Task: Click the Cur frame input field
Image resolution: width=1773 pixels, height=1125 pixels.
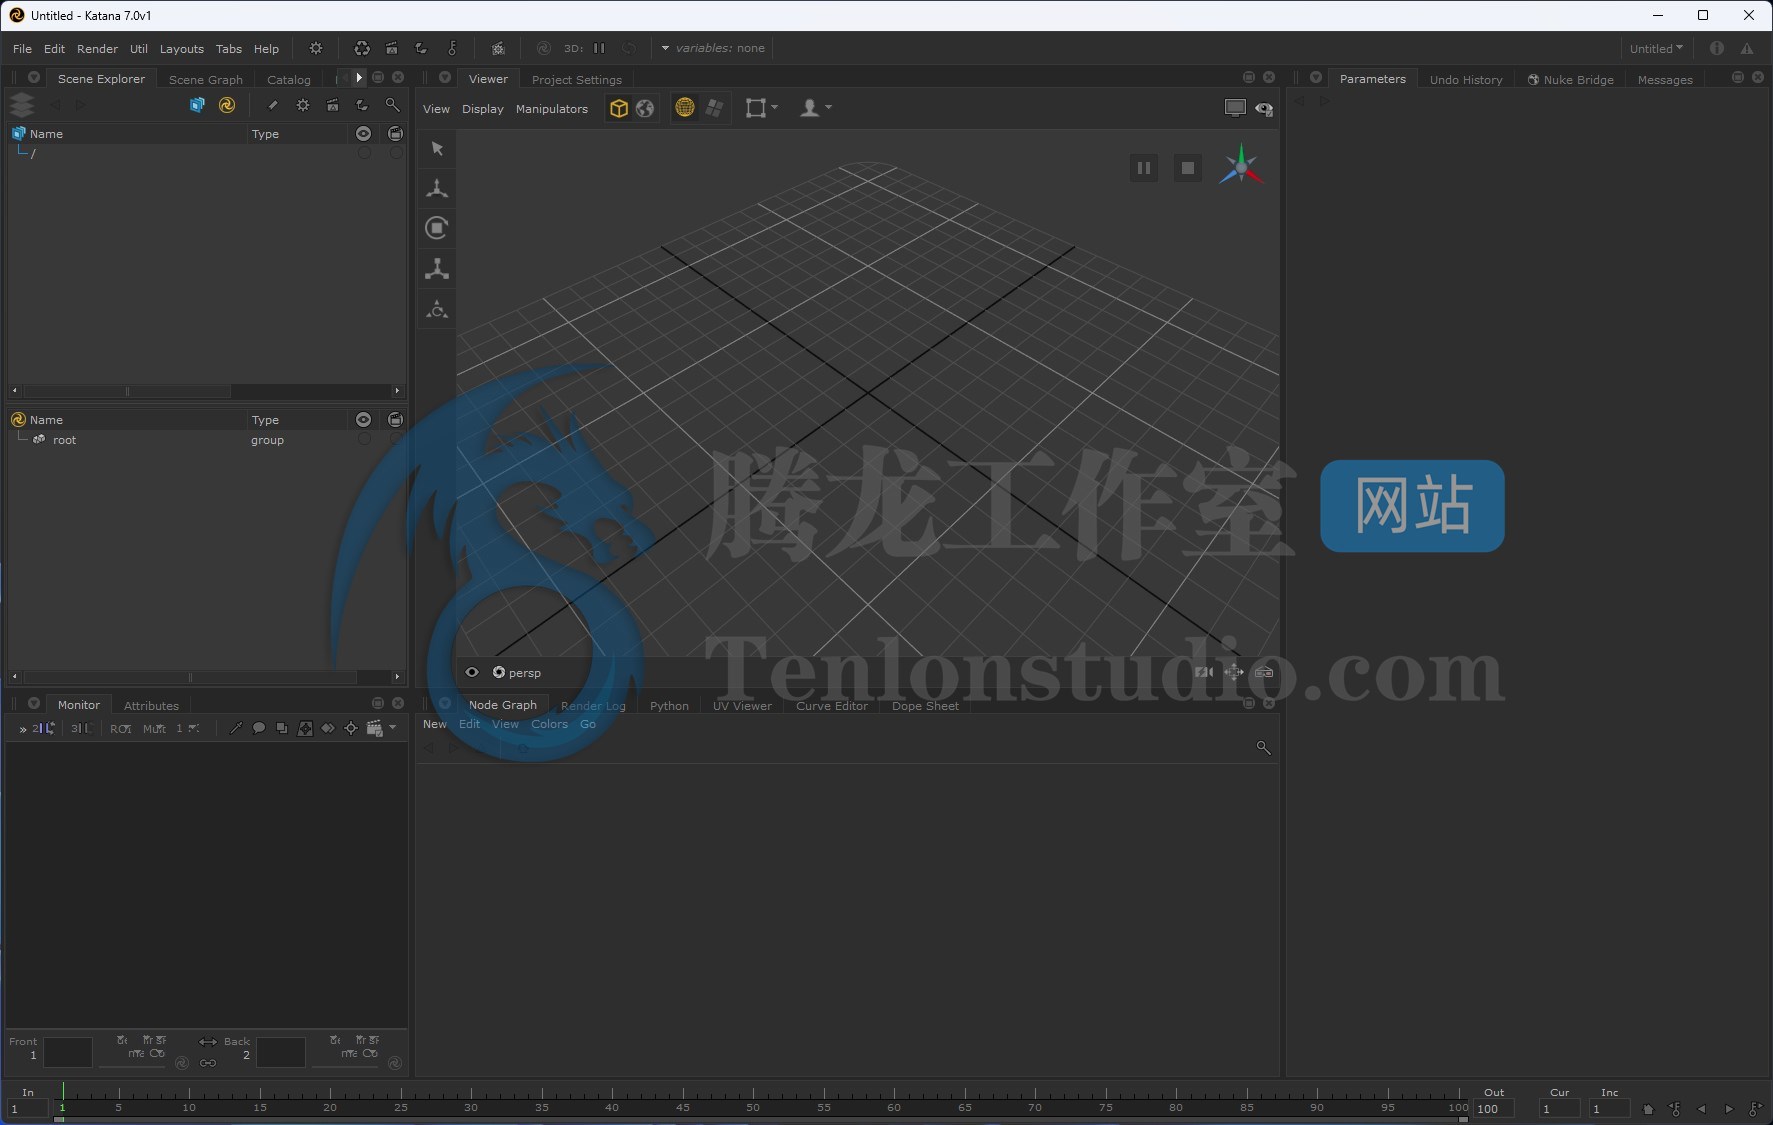Action: click(1560, 1109)
